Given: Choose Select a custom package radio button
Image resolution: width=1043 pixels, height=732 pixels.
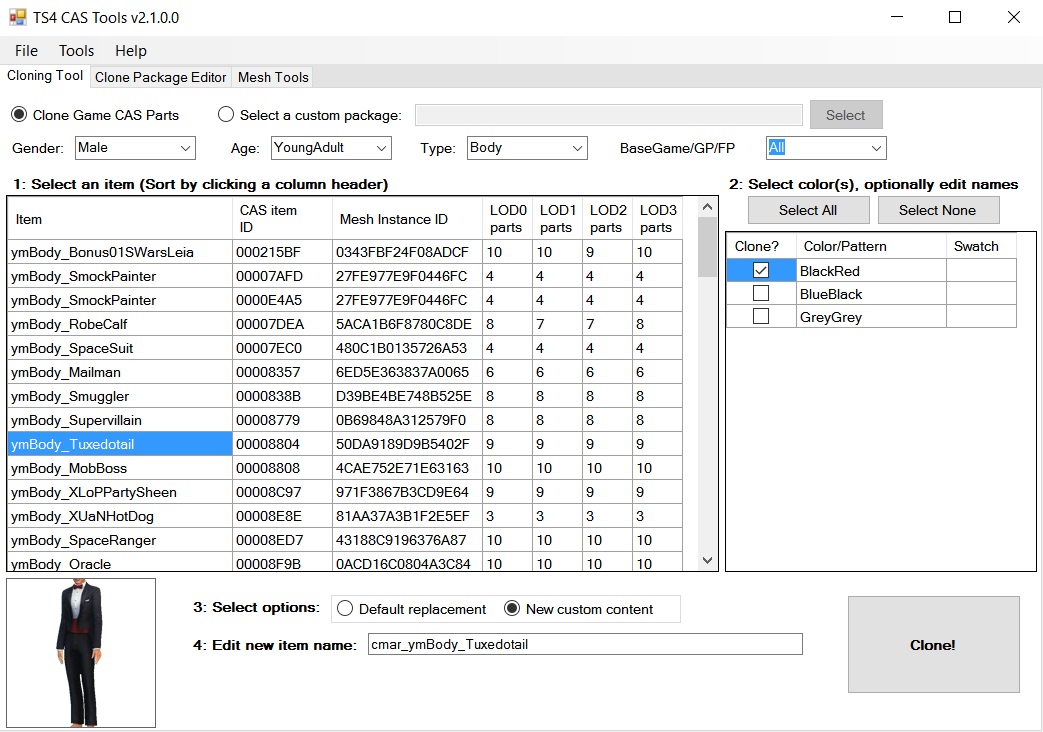Looking at the screenshot, I should point(226,115).
